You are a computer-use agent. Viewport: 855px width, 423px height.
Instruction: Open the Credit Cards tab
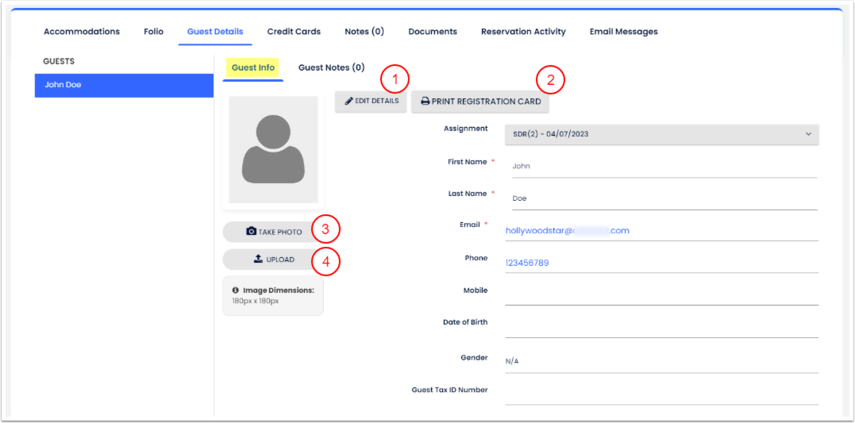pyautogui.click(x=293, y=32)
